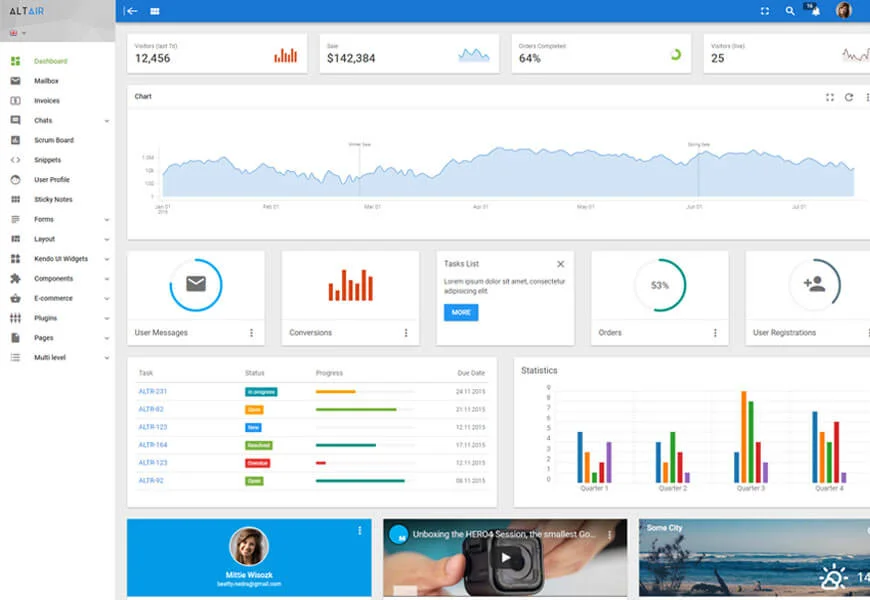
Task: Go to Invoices in the sidebar
Action: [47, 101]
